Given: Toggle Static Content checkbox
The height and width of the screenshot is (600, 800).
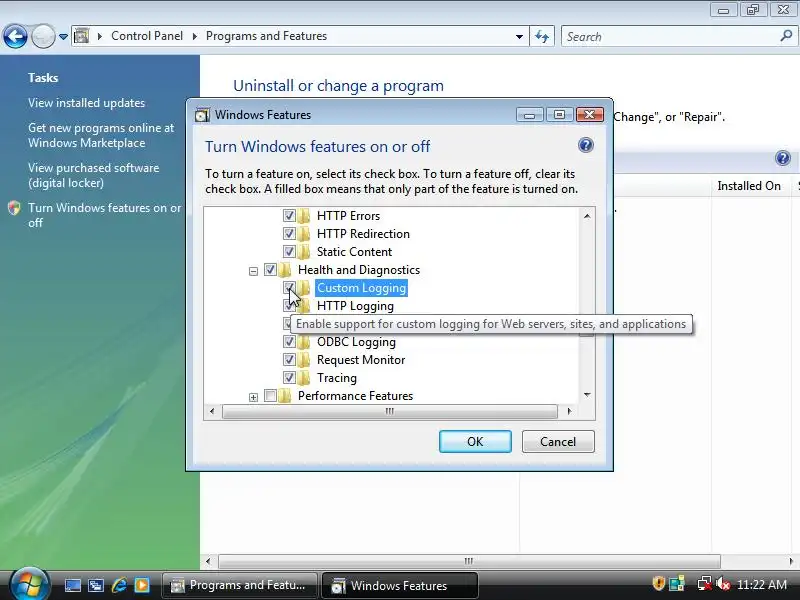Looking at the screenshot, I should click(289, 252).
